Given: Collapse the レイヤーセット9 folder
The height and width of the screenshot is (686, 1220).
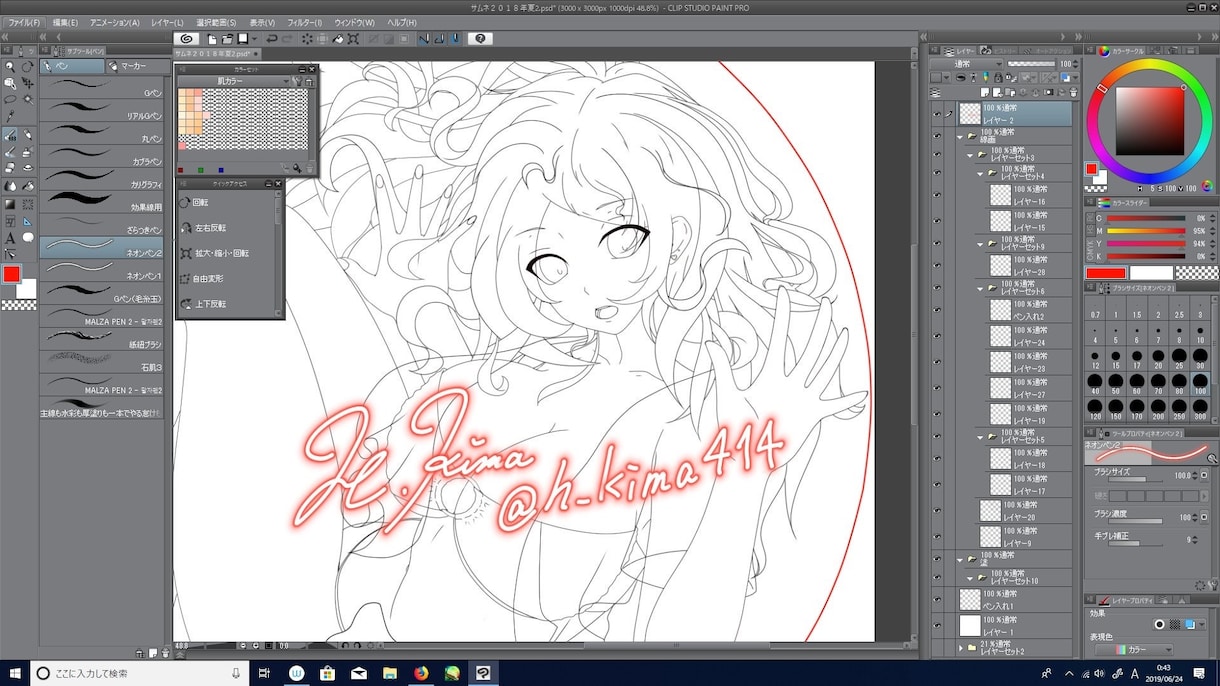Looking at the screenshot, I should click(979, 244).
